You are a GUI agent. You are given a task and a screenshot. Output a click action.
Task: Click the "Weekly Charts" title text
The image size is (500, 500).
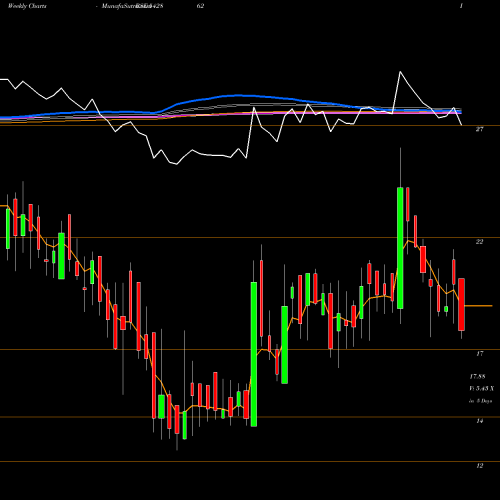point(27,6)
